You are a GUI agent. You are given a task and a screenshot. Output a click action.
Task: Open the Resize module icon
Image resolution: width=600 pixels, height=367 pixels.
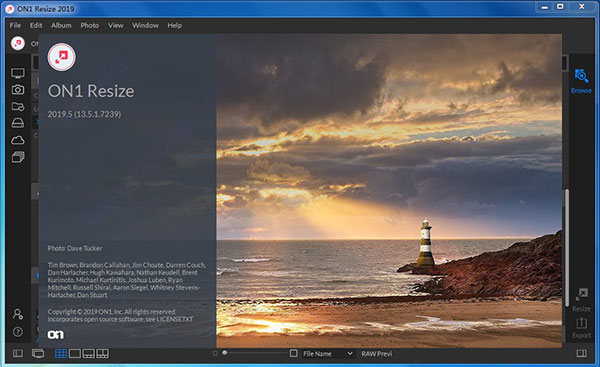pos(581,300)
